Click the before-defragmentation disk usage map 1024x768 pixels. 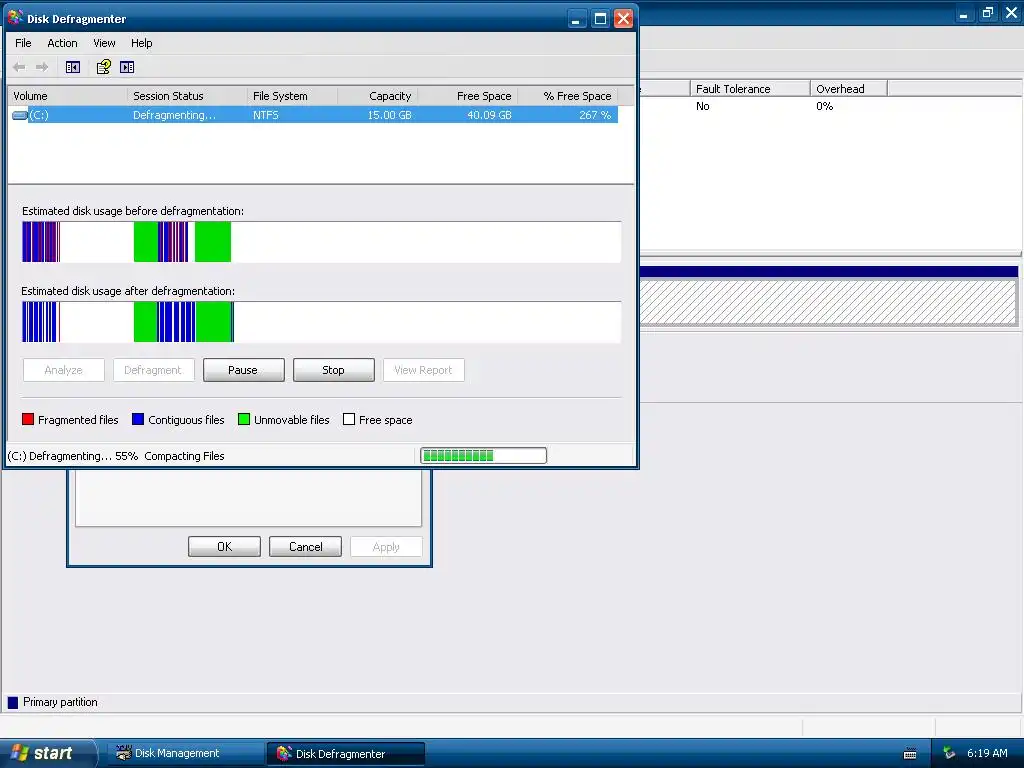(x=321, y=242)
